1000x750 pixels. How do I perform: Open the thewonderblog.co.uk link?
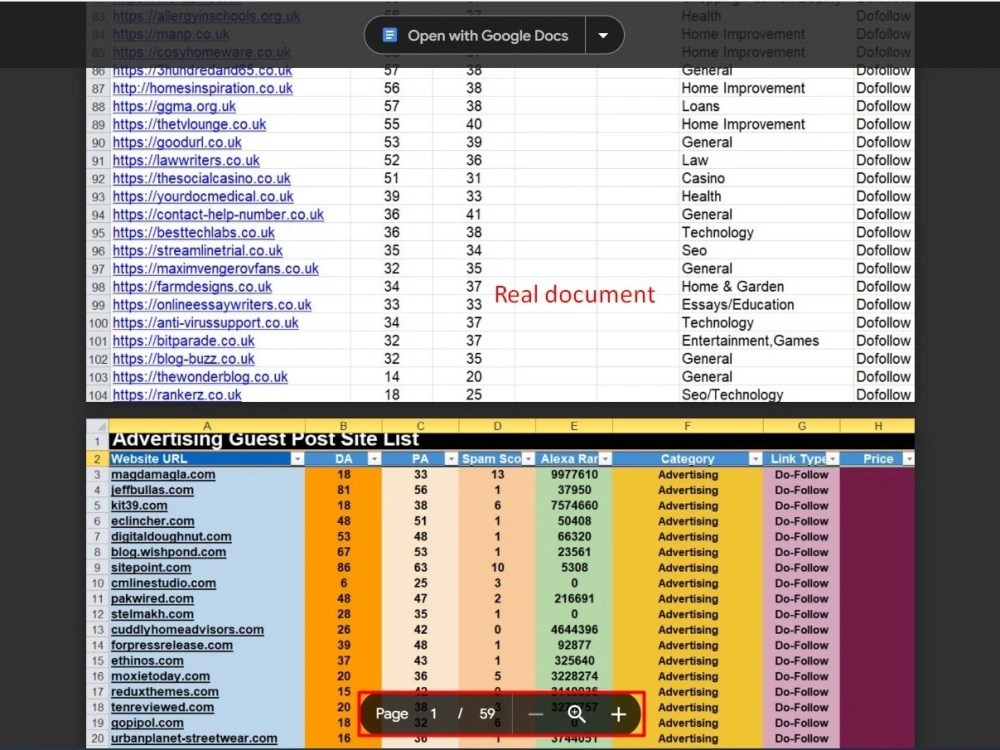pos(200,377)
